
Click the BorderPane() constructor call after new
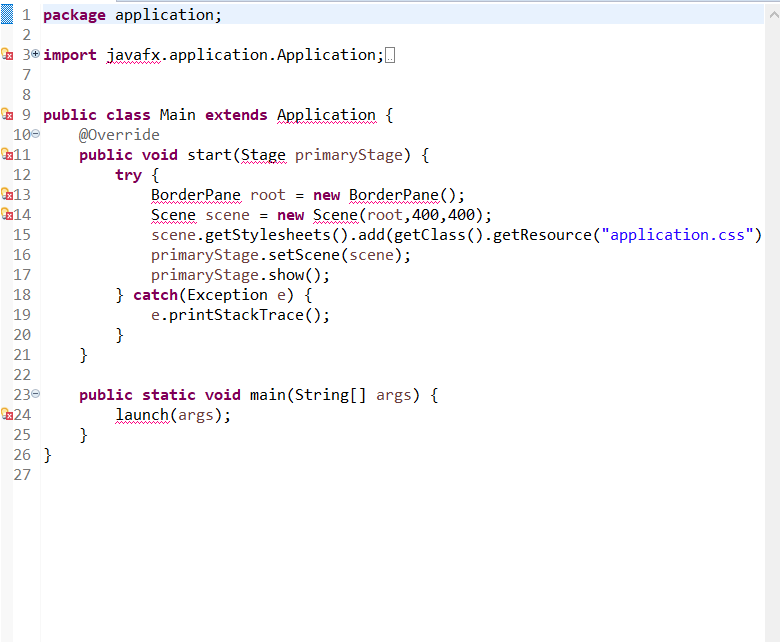393,195
